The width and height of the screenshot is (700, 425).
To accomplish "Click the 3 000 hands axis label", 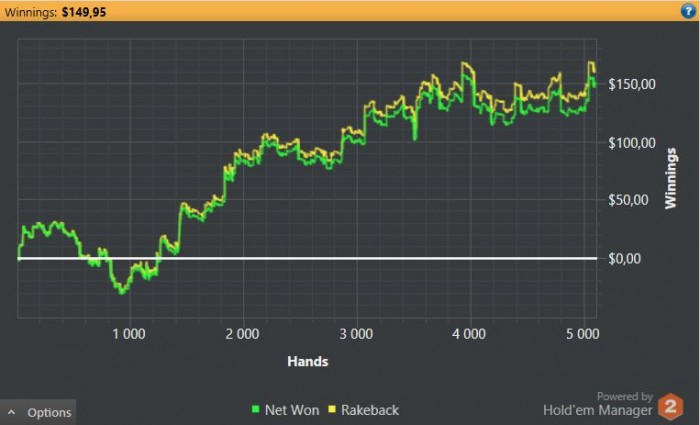I will coord(356,334).
